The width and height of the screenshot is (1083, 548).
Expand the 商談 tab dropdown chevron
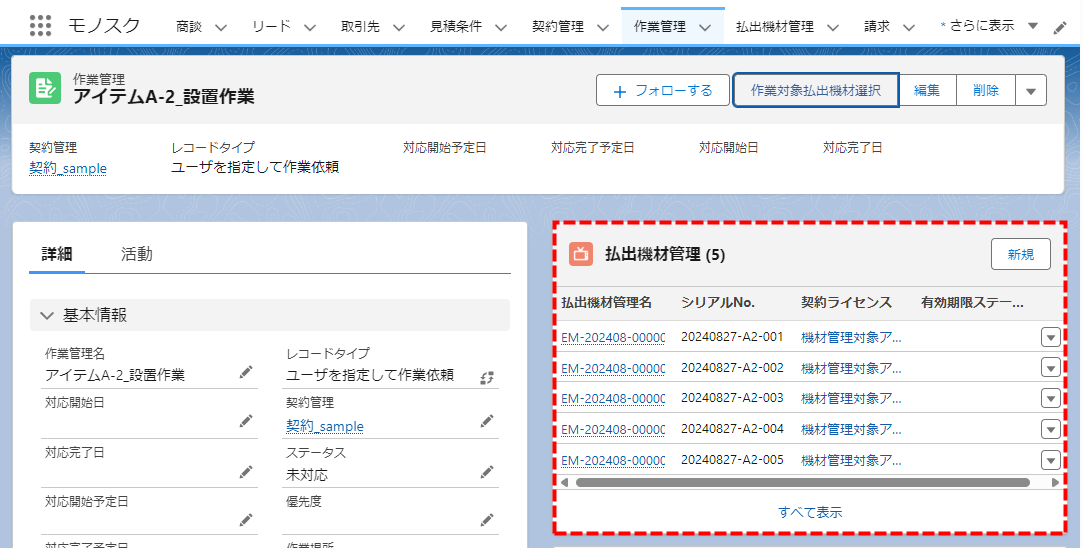(221, 27)
